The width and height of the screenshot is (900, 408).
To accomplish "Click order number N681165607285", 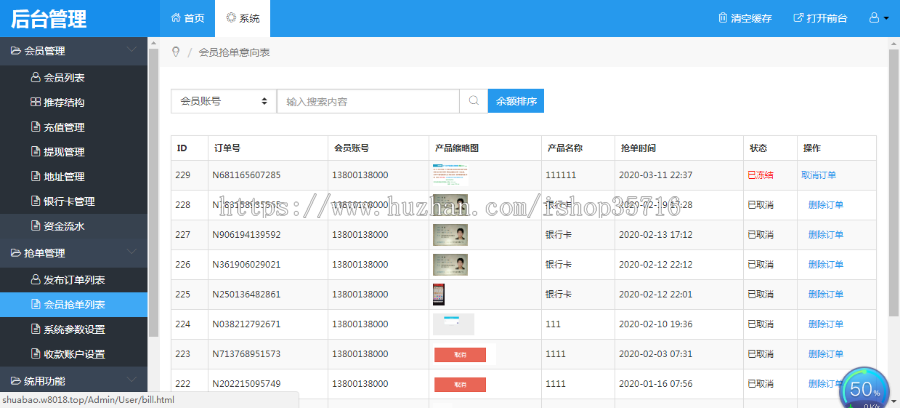I will (246, 175).
